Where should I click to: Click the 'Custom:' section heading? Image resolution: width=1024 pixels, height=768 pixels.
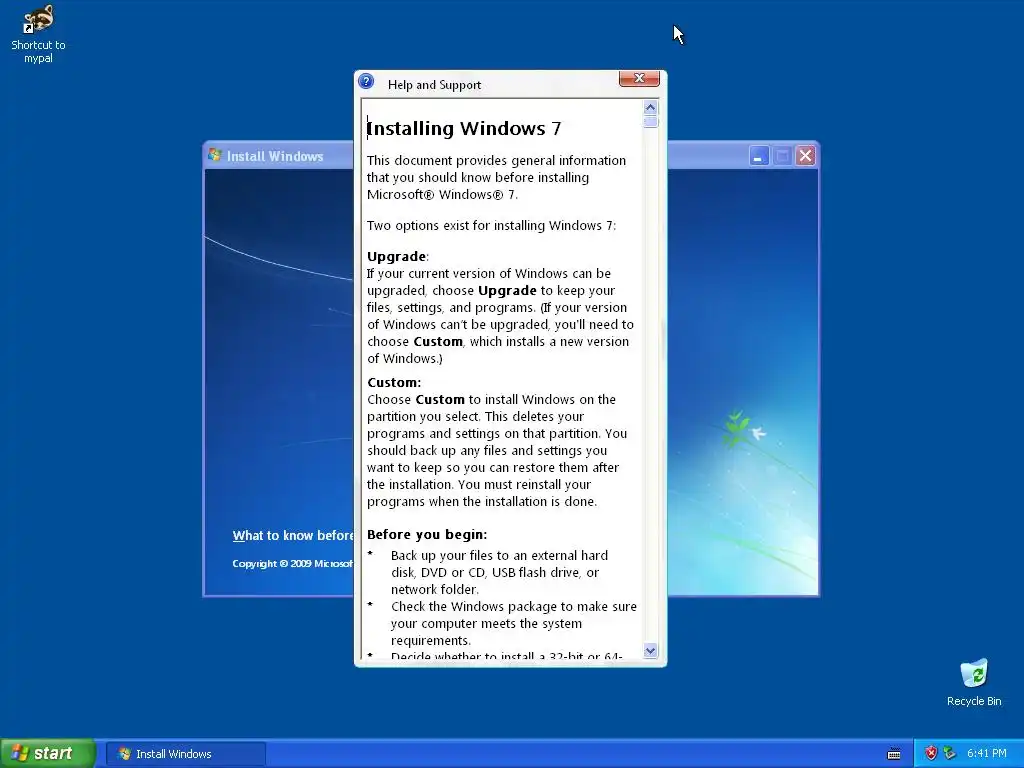(394, 383)
